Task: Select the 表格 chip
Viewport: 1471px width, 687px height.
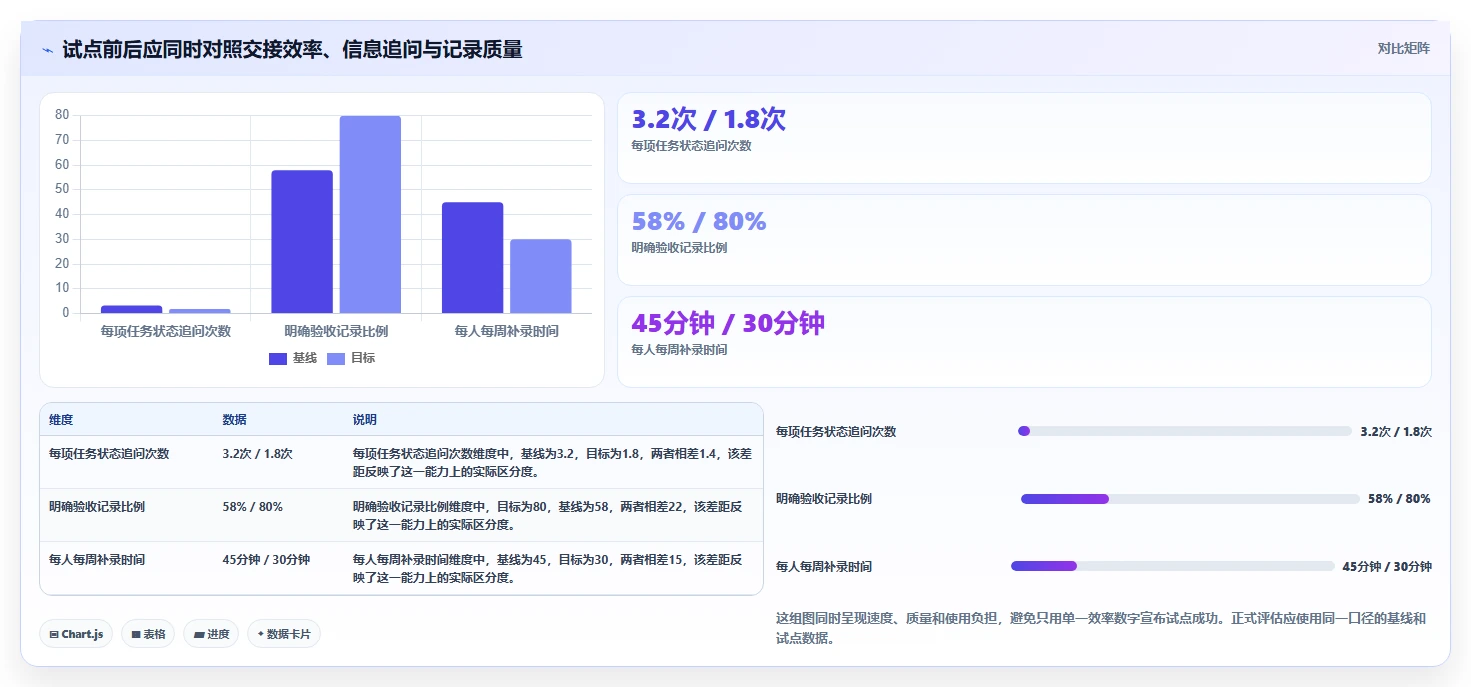Action: point(148,634)
